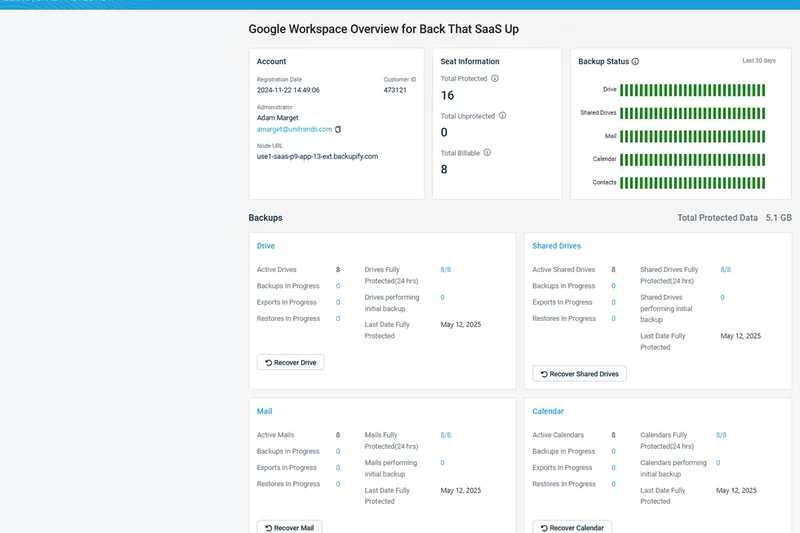Click the Shared Drives backup status bar row

click(x=692, y=113)
